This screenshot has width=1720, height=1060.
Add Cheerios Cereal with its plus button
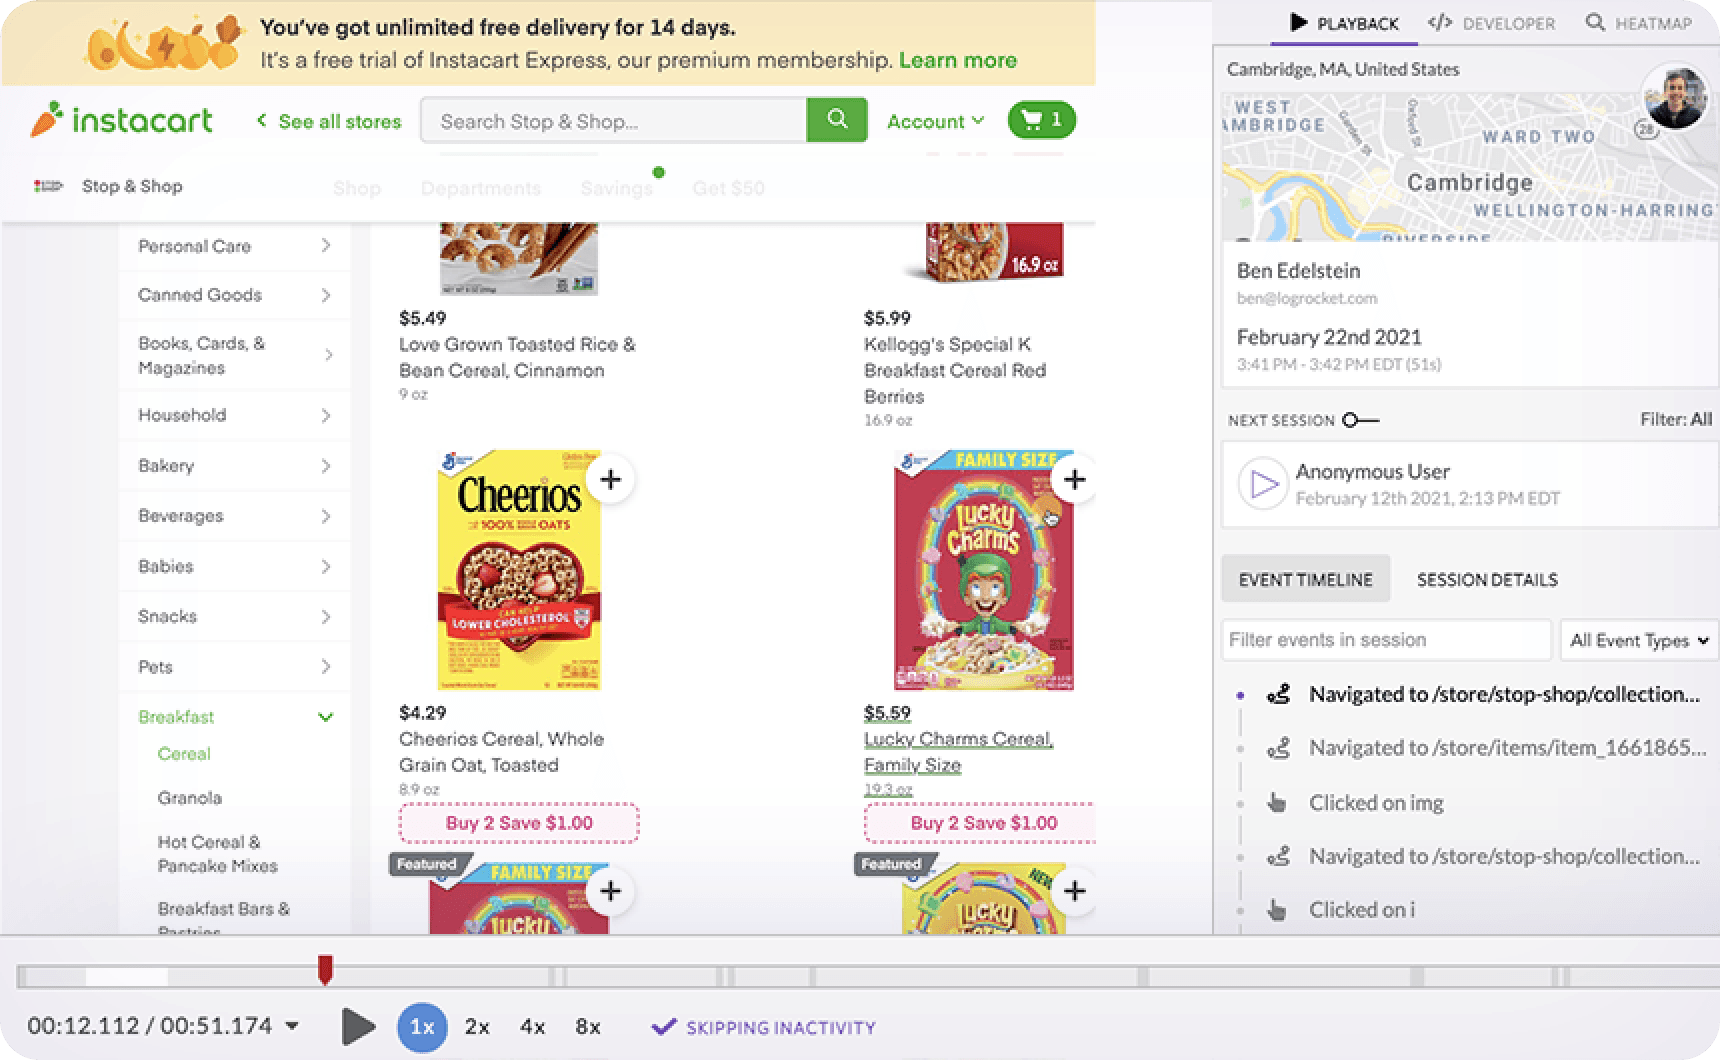tap(610, 479)
